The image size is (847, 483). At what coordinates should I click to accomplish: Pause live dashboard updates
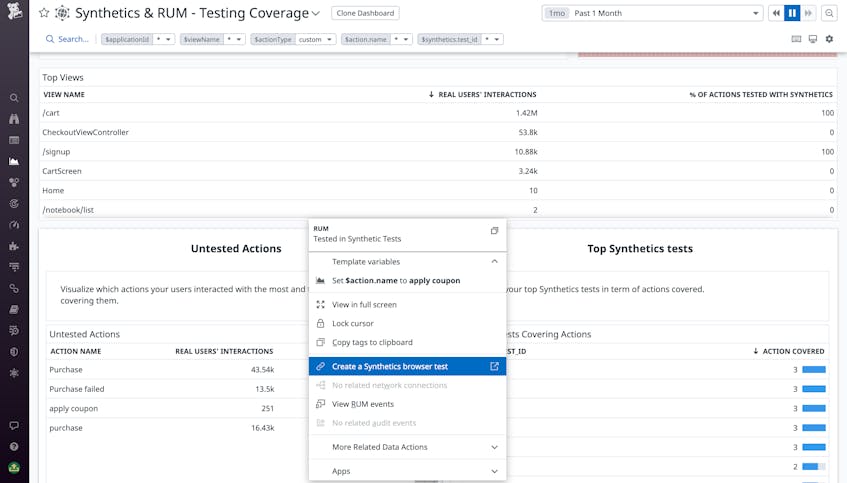tap(792, 13)
